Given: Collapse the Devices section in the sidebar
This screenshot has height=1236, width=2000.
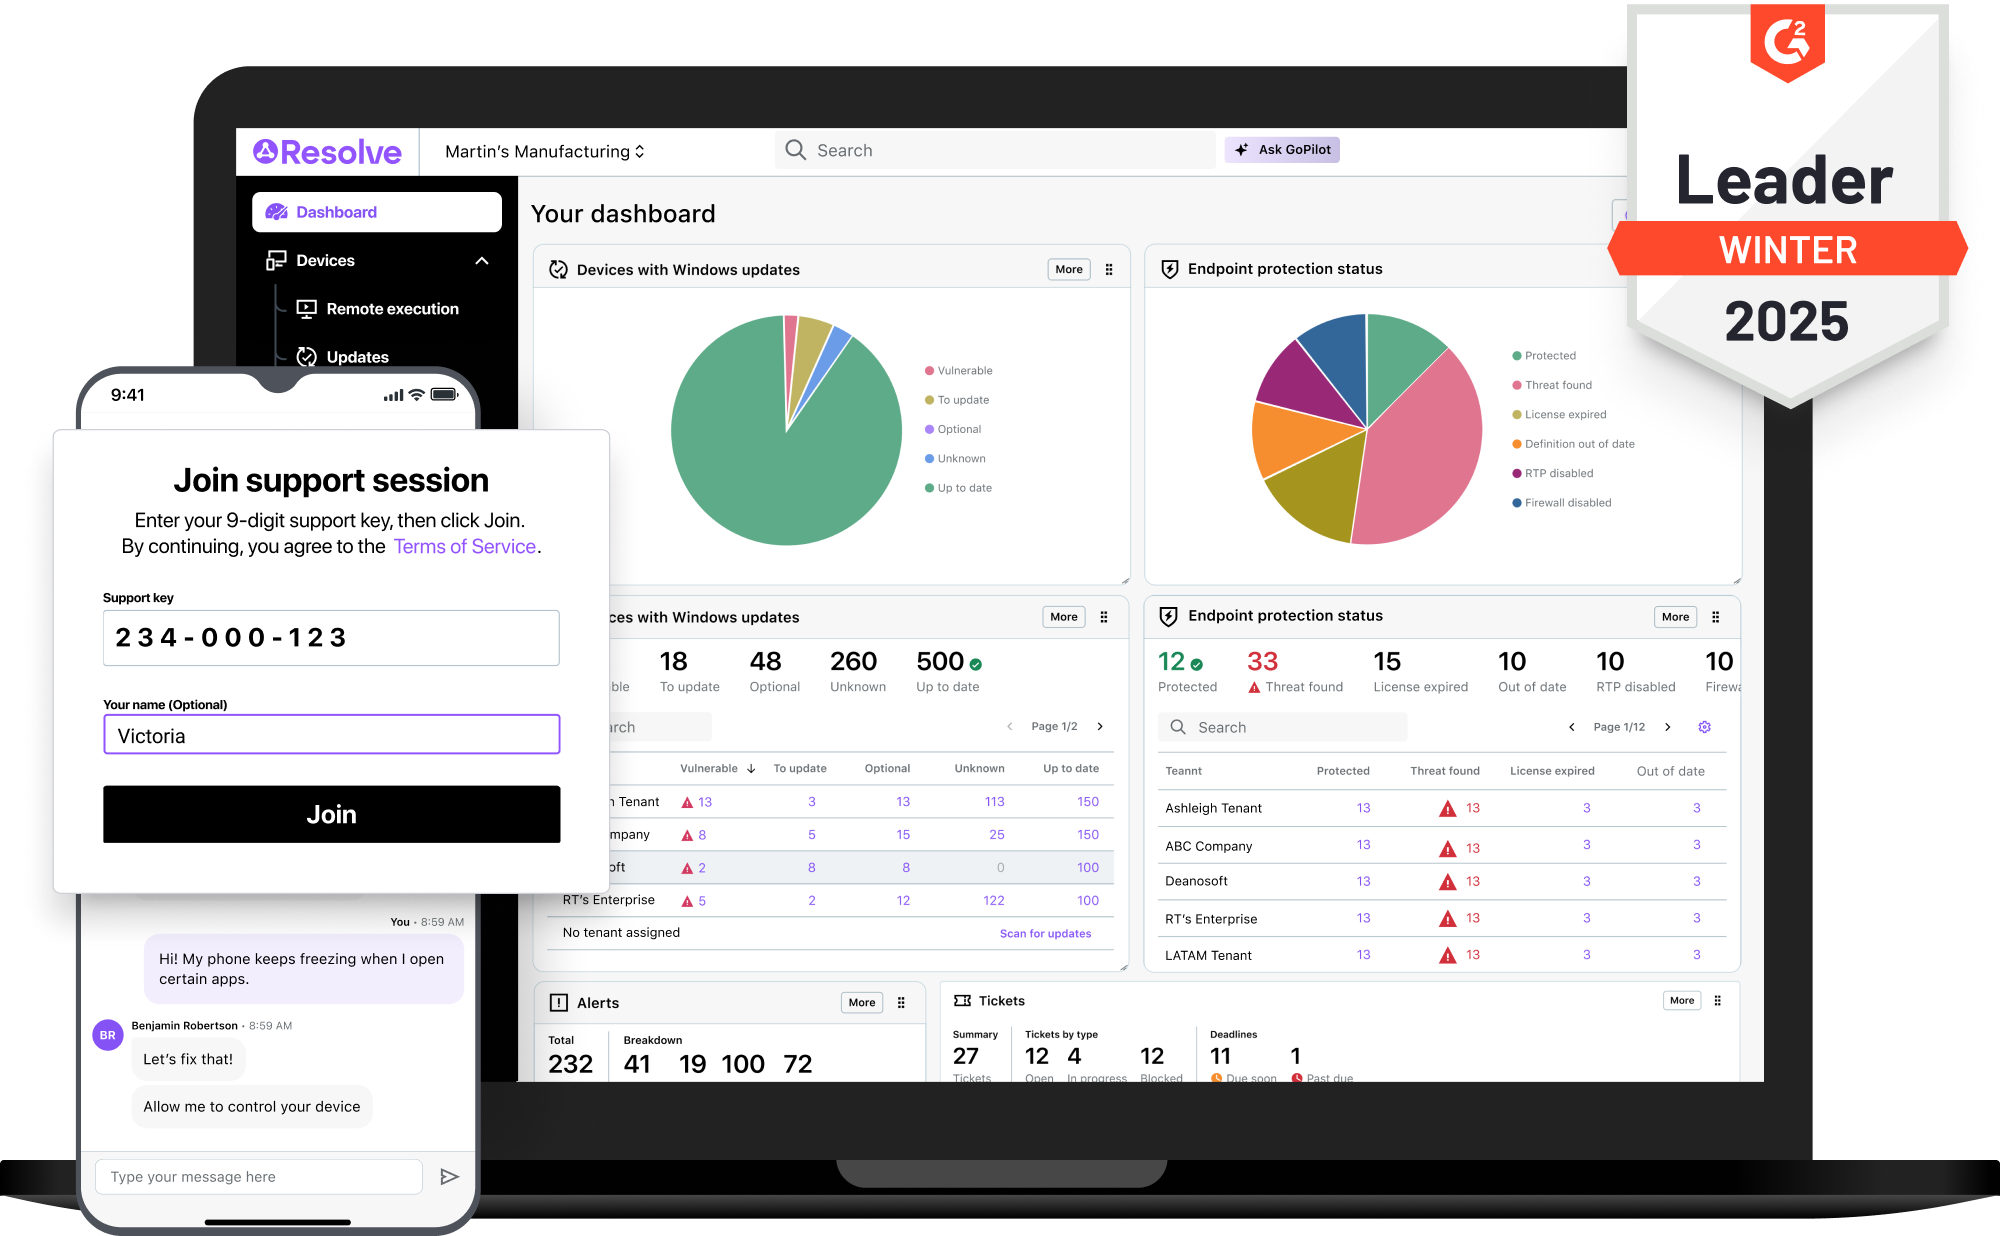Looking at the screenshot, I should [x=482, y=260].
